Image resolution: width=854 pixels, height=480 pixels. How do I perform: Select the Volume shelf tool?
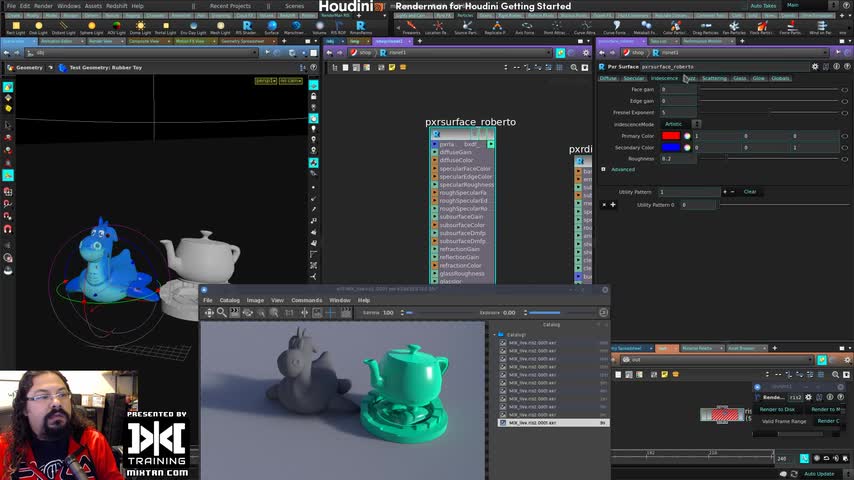[x=319, y=28]
